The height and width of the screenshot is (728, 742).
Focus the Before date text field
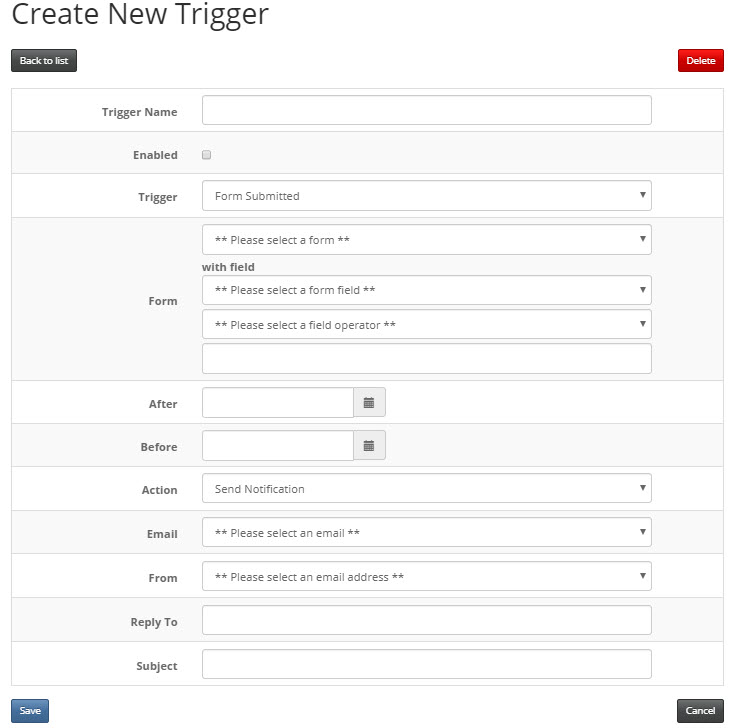pos(278,445)
